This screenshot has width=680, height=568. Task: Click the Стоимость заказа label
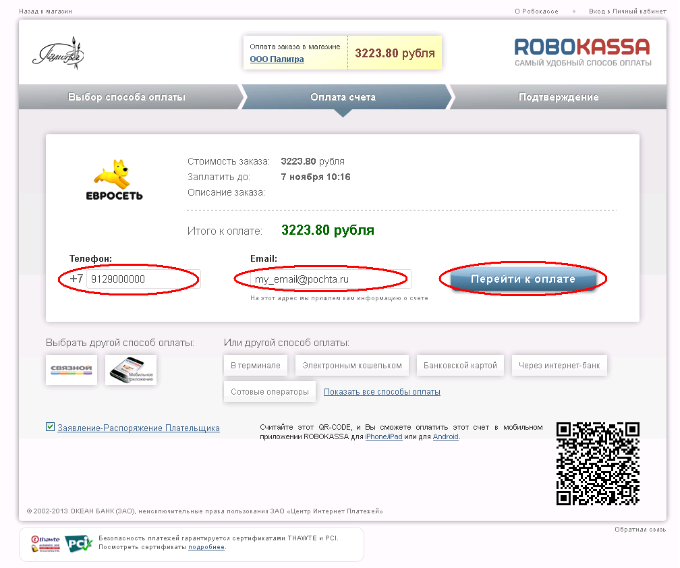pyautogui.click(x=228, y=161)
